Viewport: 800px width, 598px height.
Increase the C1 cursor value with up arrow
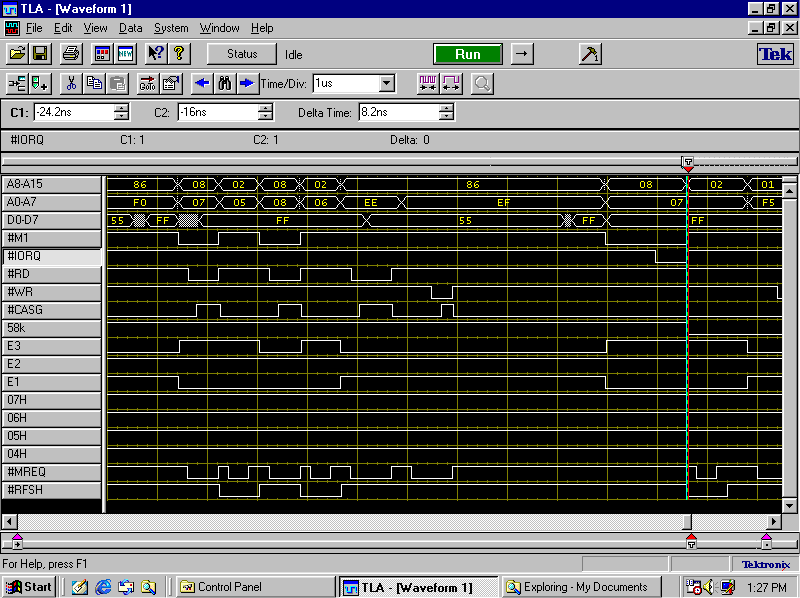(121, 108)
